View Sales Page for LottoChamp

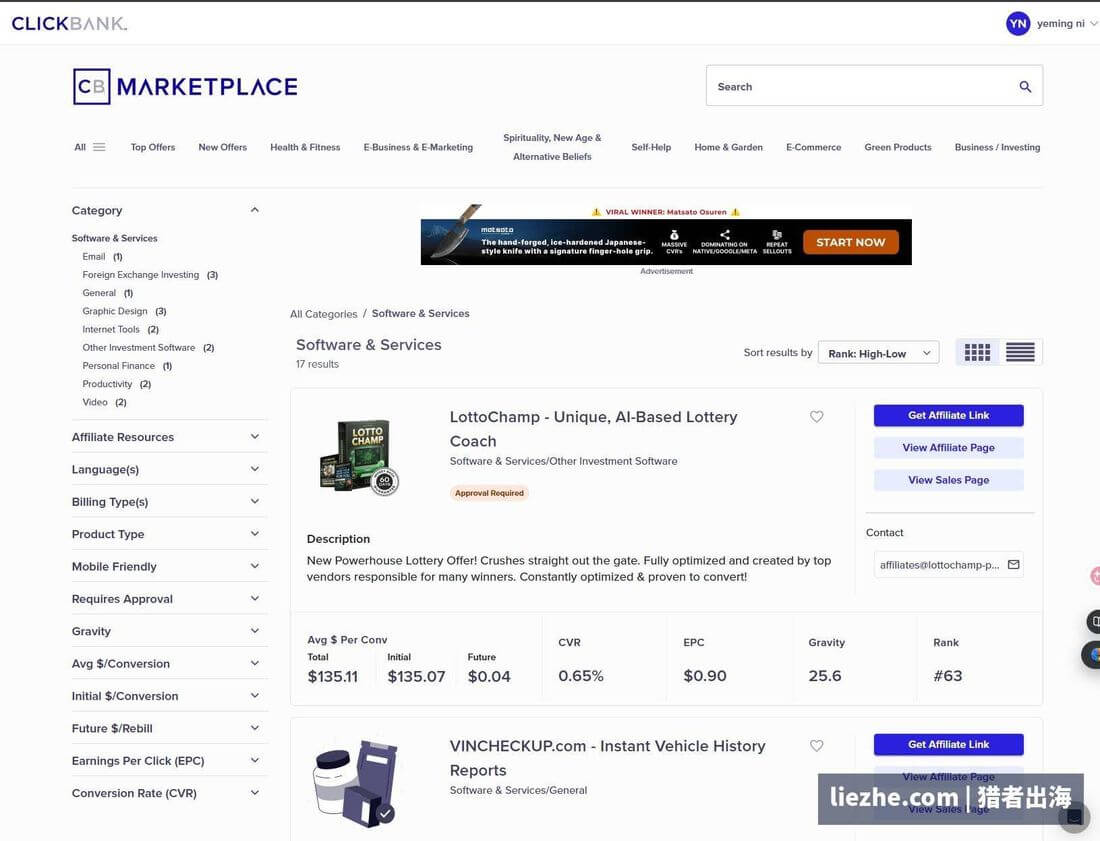click(948, 480)
